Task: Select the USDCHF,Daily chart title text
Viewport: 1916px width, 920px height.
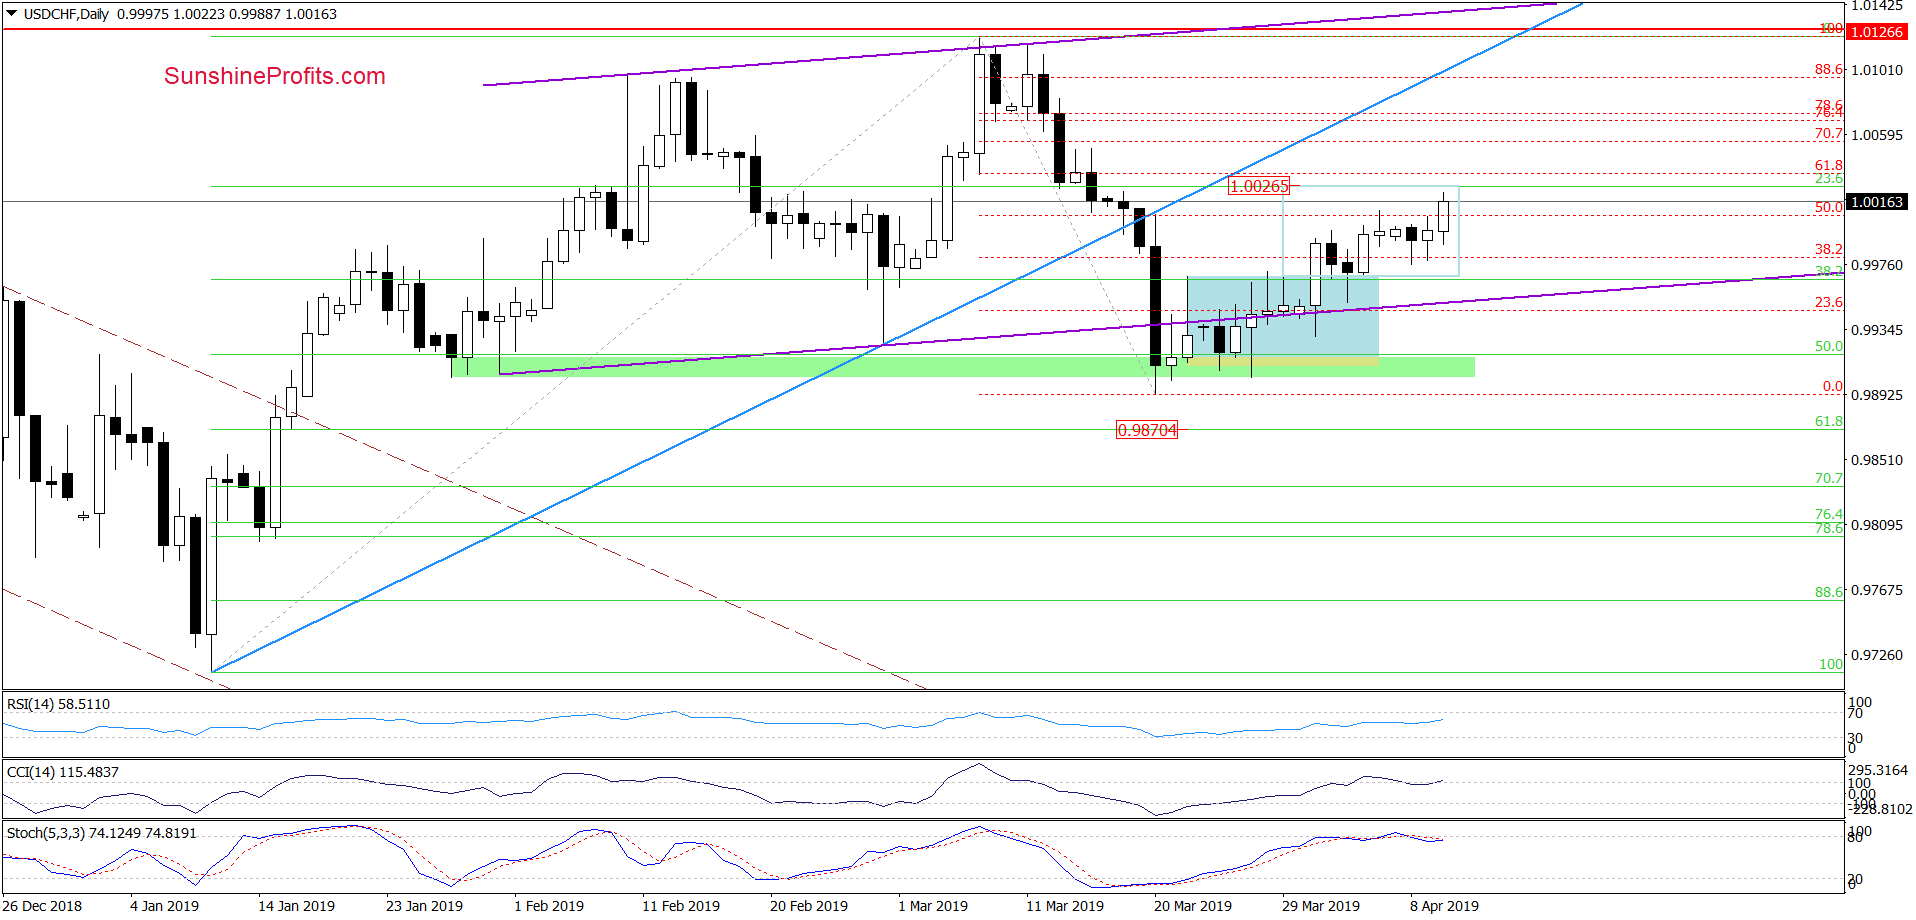Action: [x=66, y=14]
